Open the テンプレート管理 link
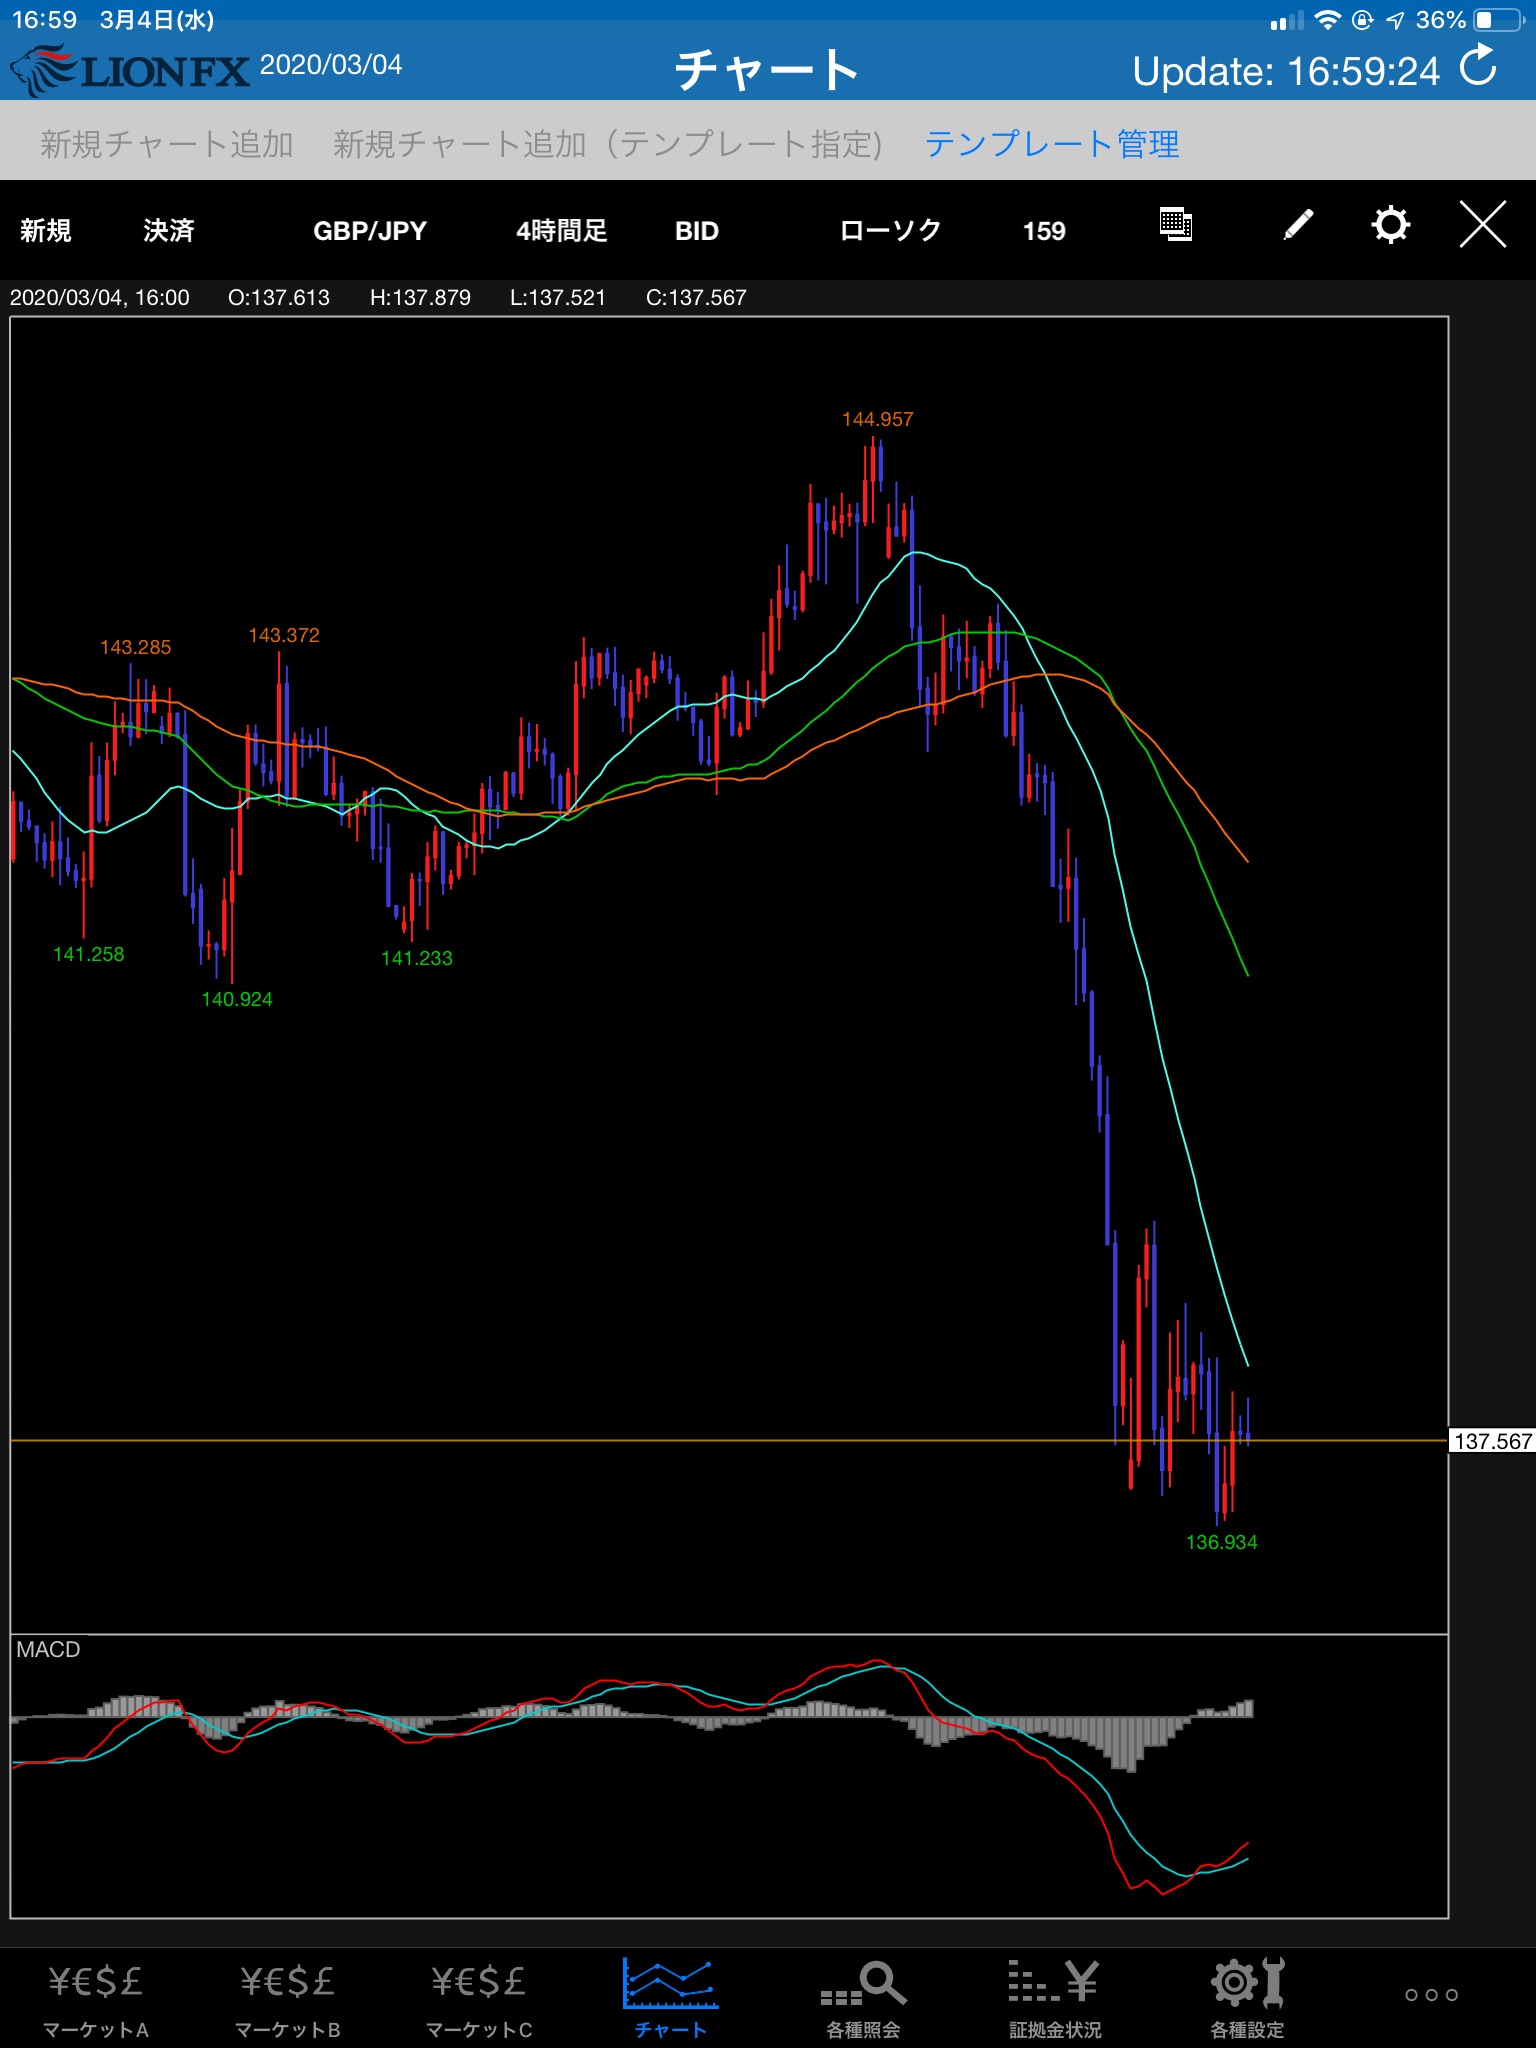 click(x=1051, y=144)
